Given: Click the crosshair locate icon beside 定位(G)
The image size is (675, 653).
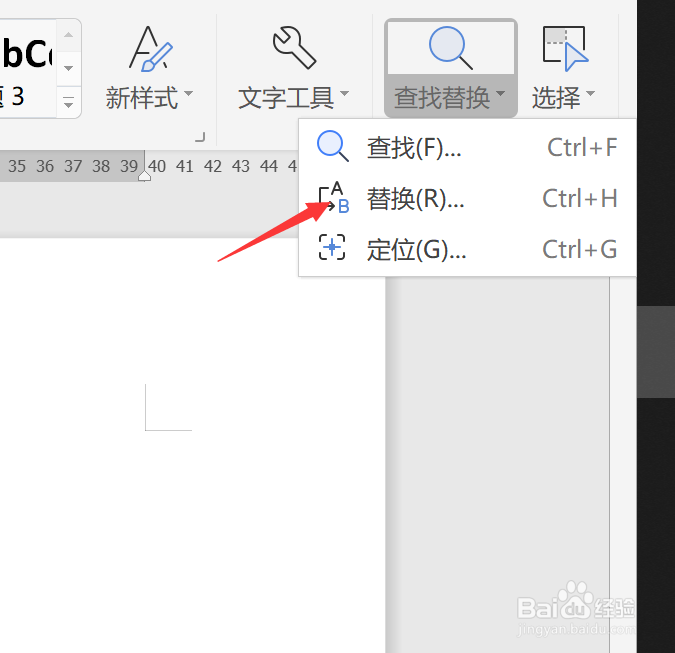Looking at the screenshot, I should (331, 248).
